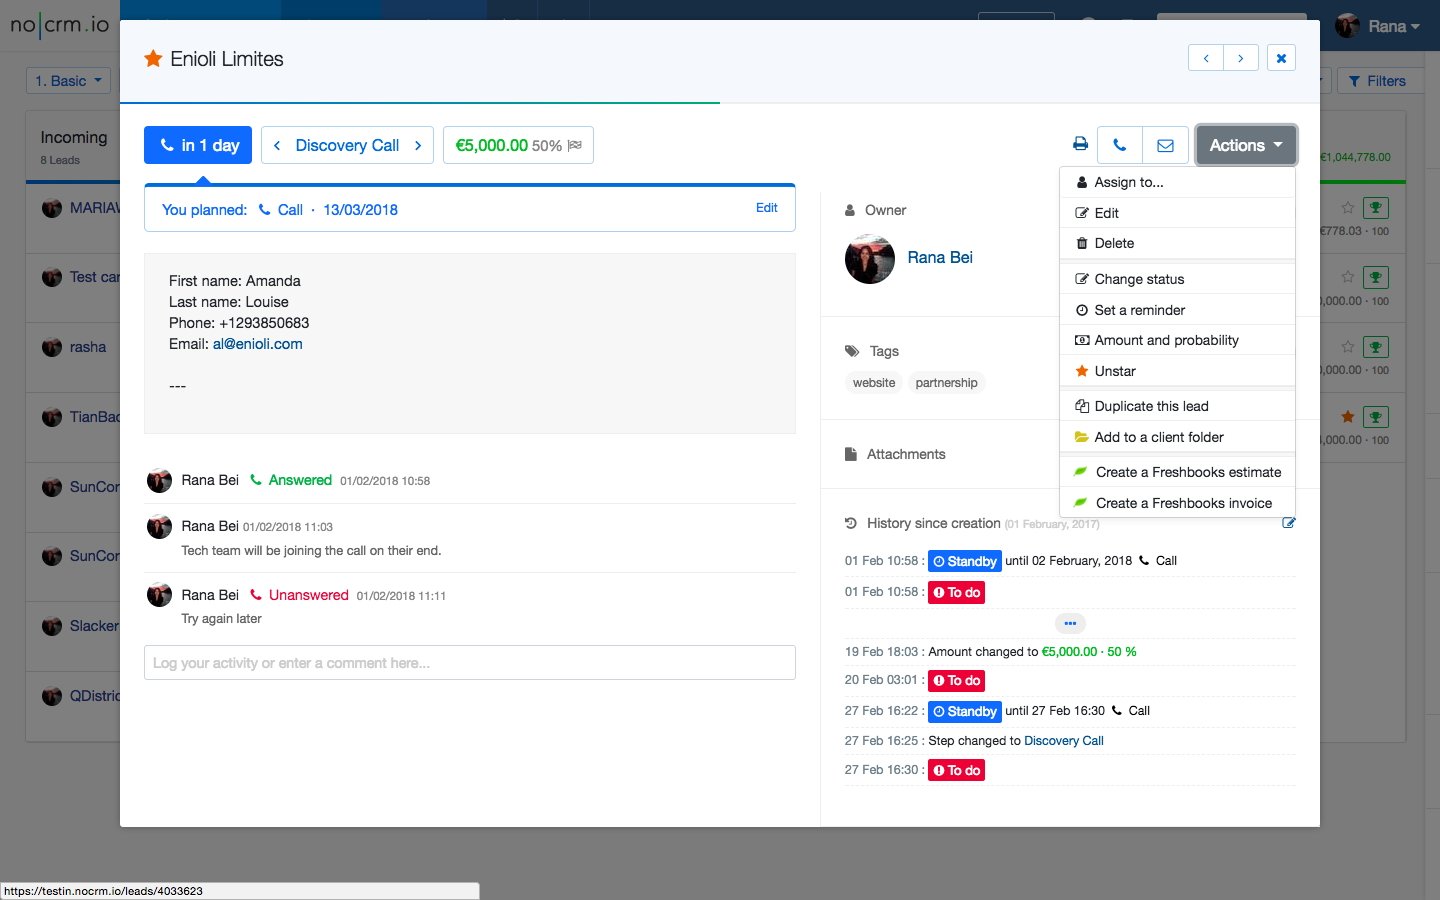Click the al@enioli.com email link

[x=257, y=344]
